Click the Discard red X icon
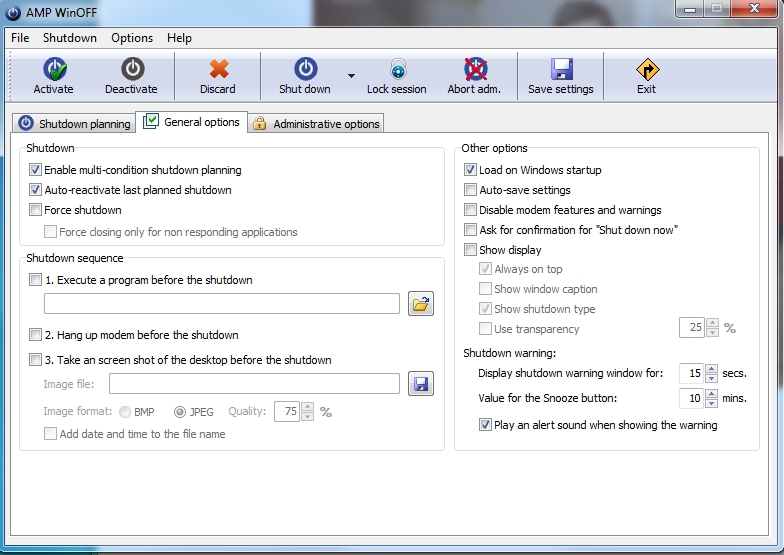The width and height of the screenshot is (784, 555). [219, 69]
